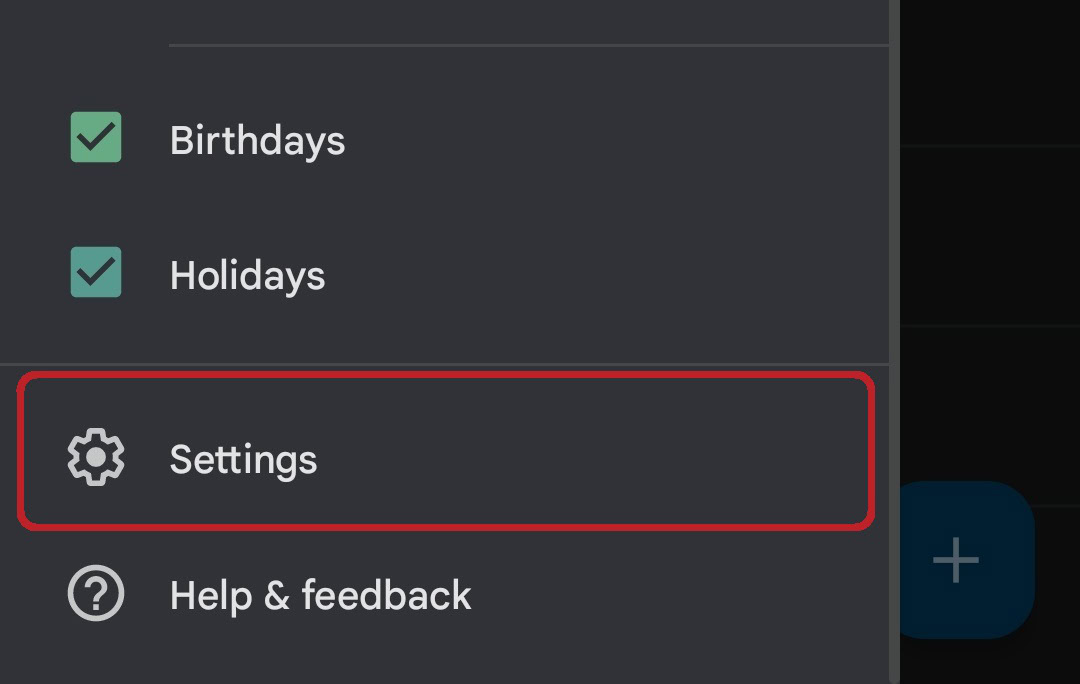1080x684 pixels.
Task: Uncheck the Holidays calendar checkbox
Action: pos(96,272)
